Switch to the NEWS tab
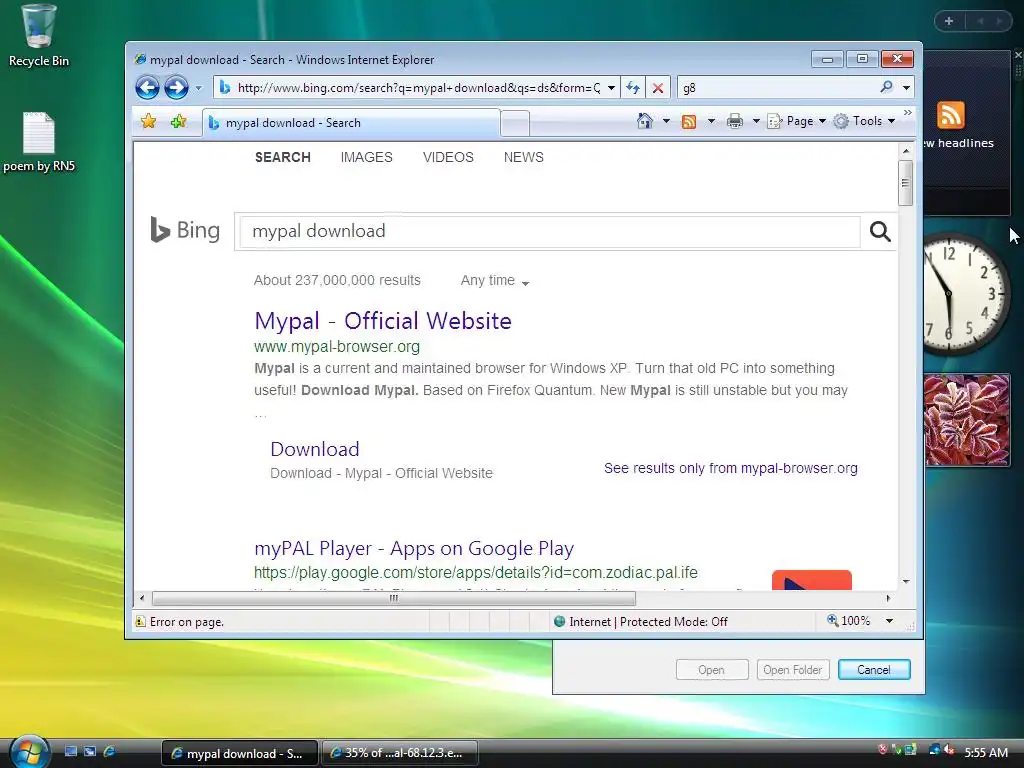Viewport: 1024px width, 768px height. [524, 157]
